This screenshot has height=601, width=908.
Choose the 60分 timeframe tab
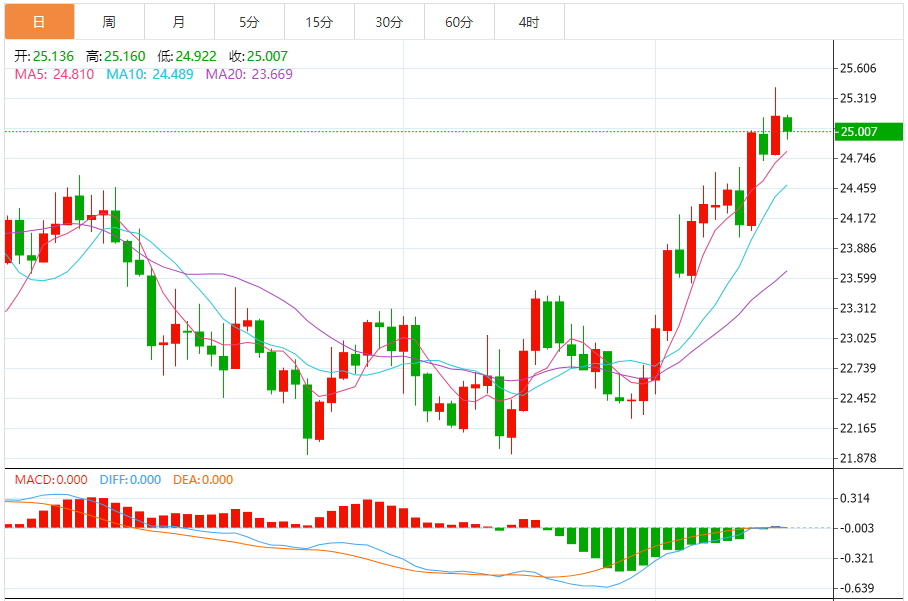[x=459, y=22]
